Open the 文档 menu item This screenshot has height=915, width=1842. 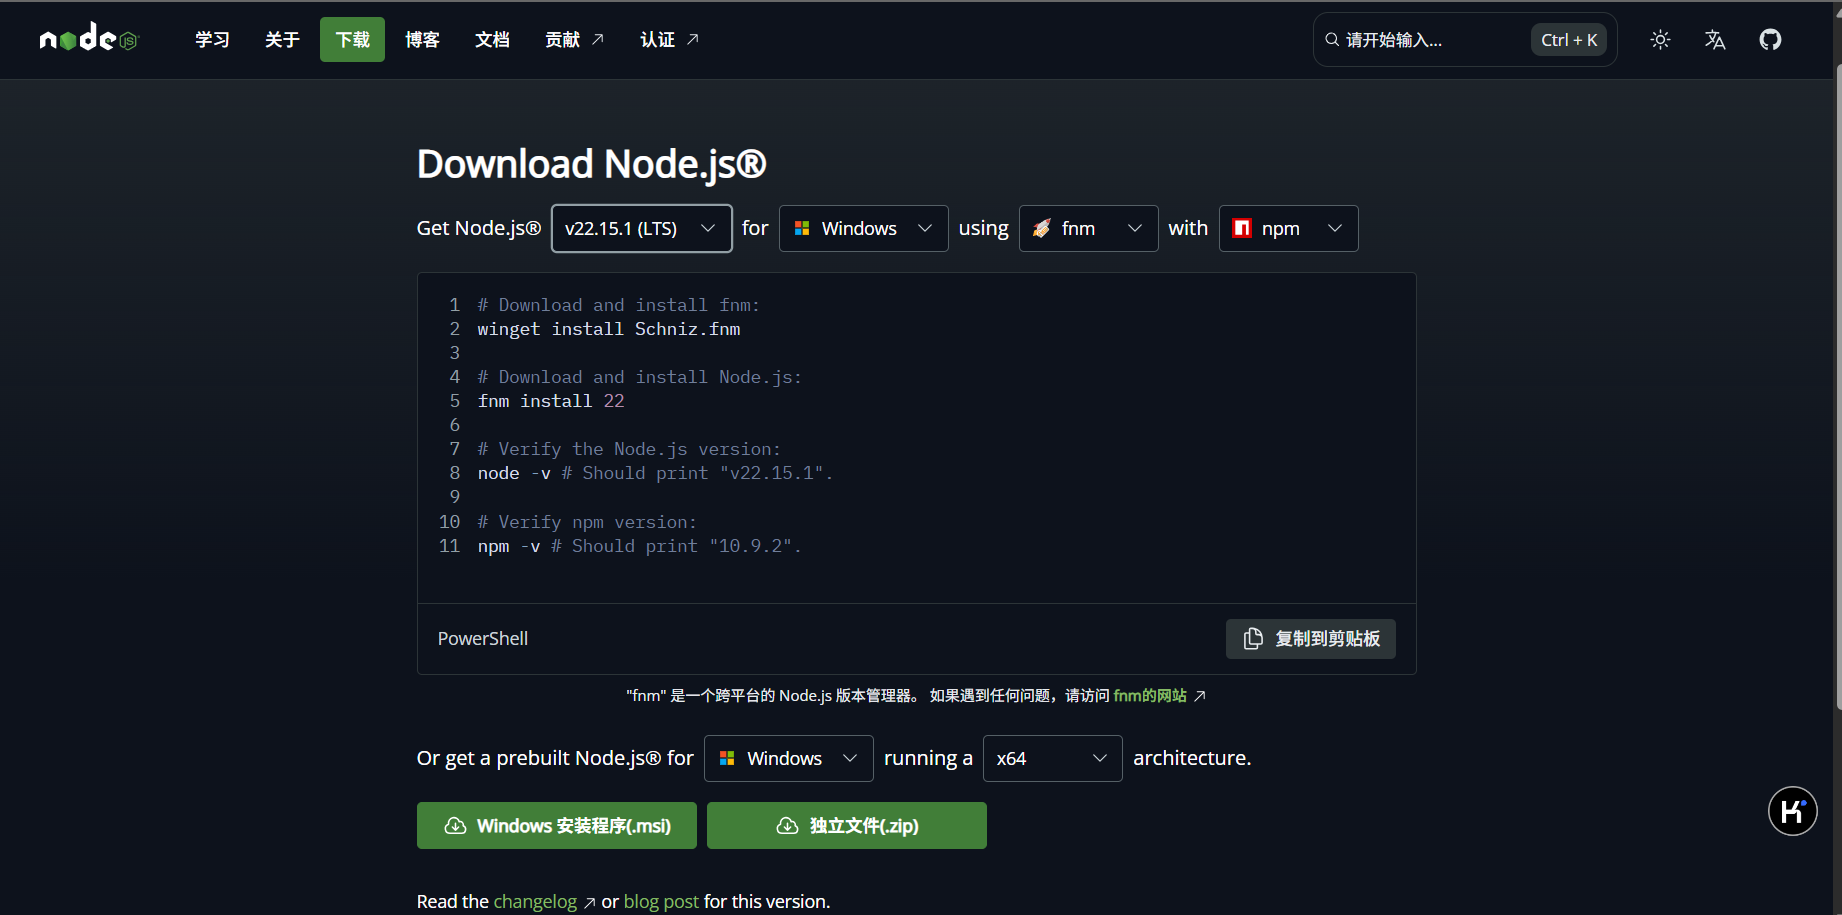tap(492, 40)
